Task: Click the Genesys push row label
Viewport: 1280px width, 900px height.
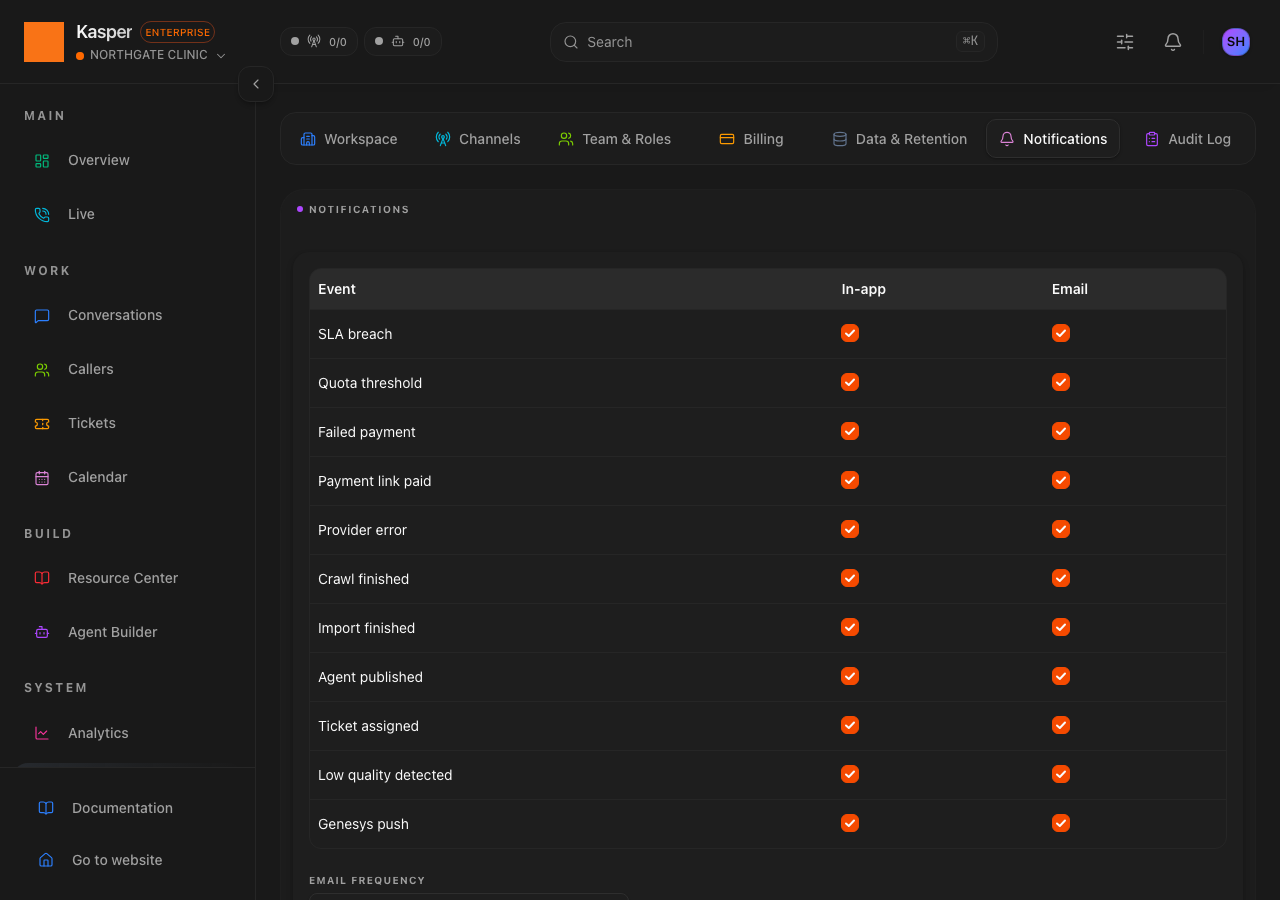Action: [x=363, y=824]
